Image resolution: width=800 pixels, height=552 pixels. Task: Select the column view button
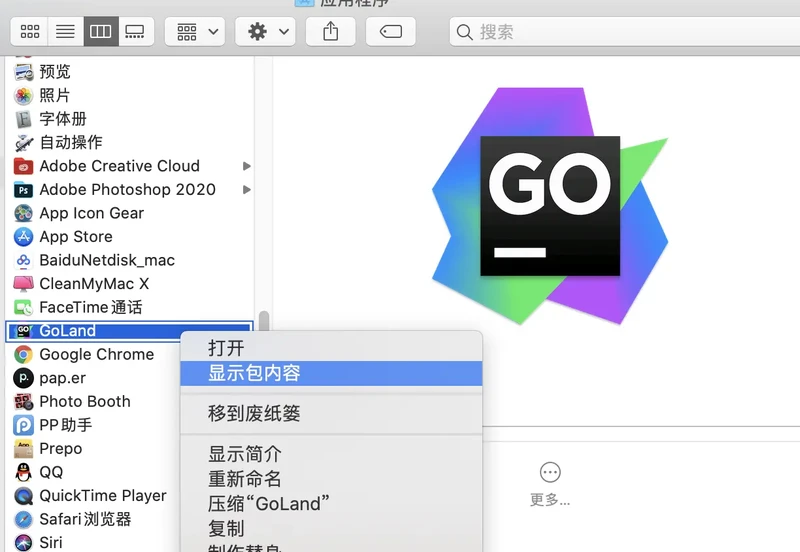pos(100,31)
